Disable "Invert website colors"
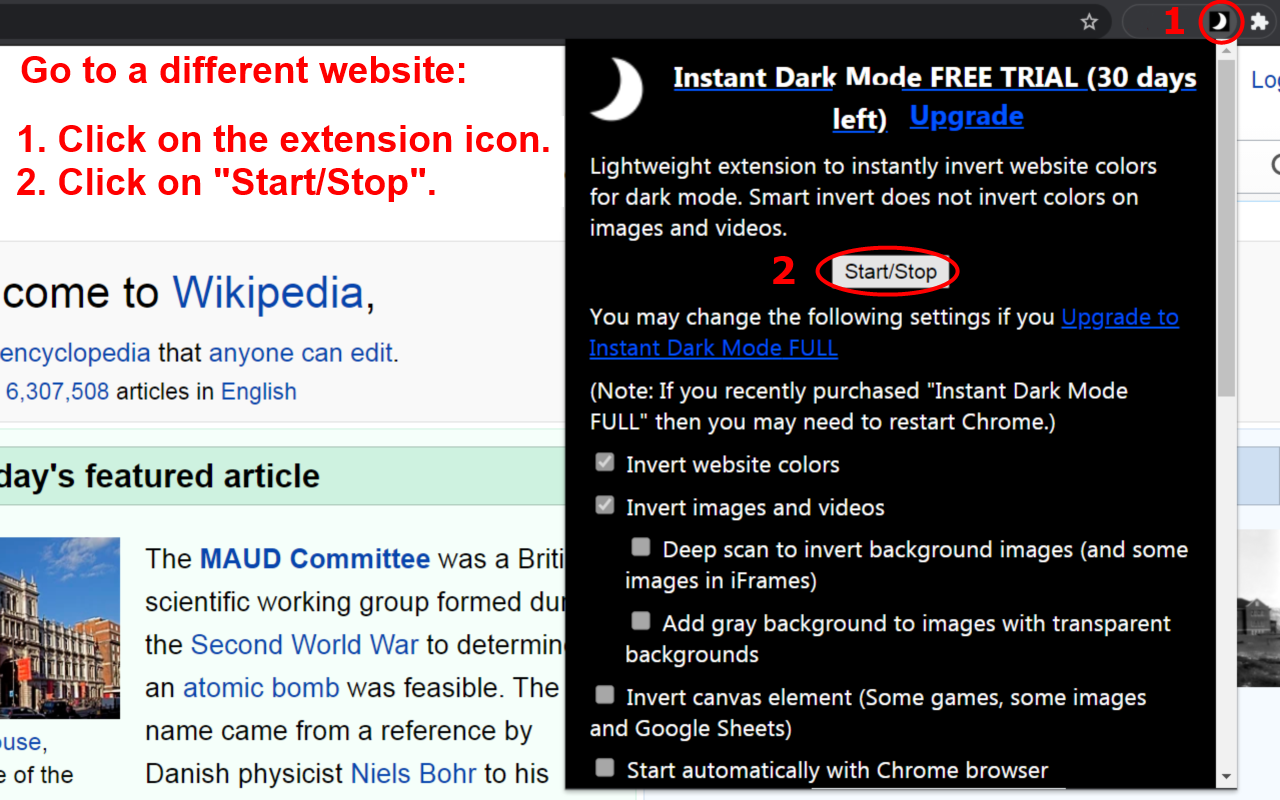This screenshot has height=800, width=1280. pos(605,461)
